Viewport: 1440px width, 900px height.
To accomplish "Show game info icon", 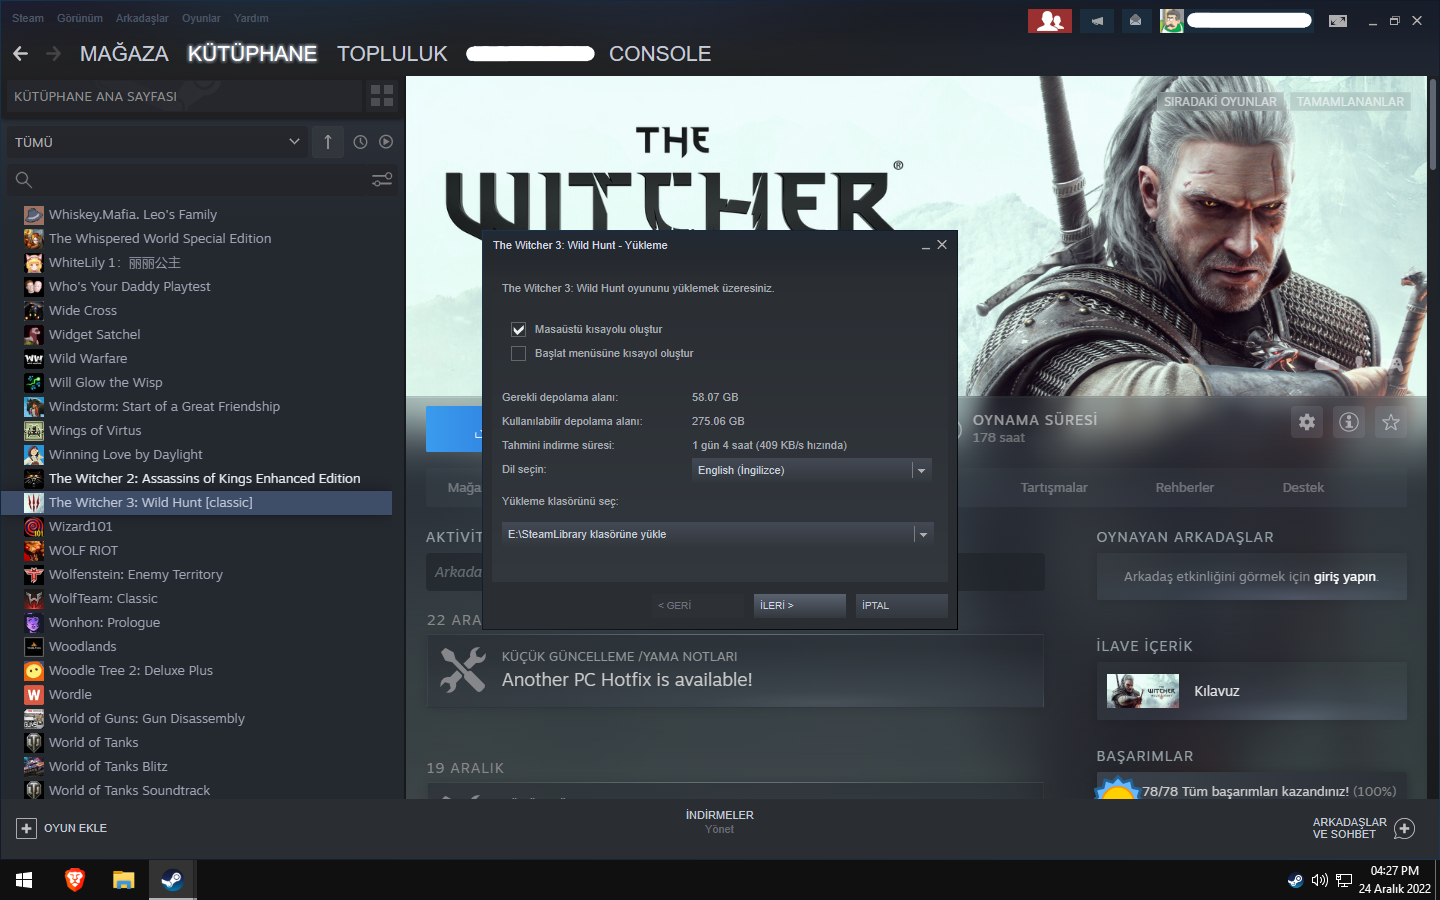I will point(1349,422).
